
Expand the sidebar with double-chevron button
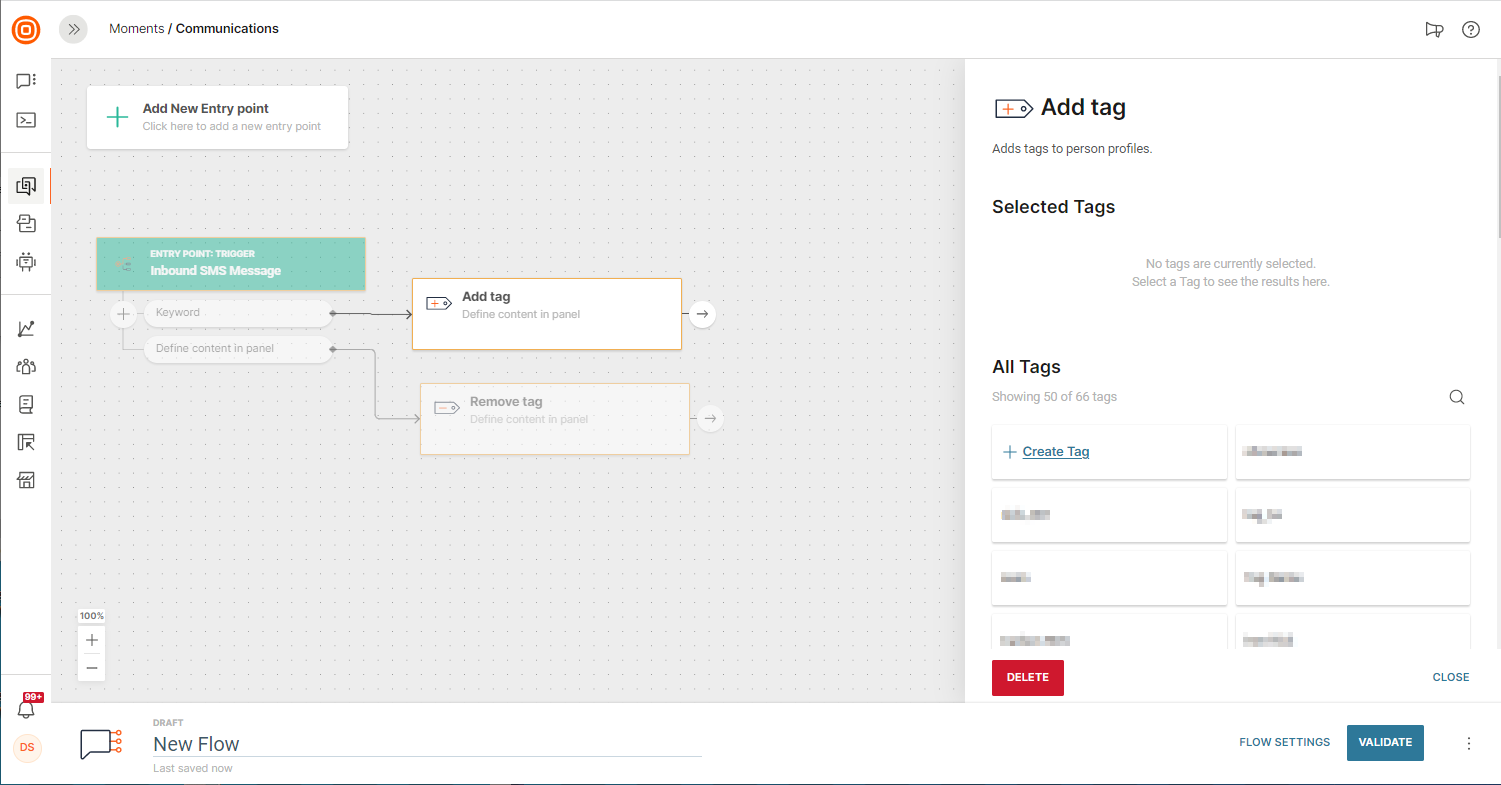(73, 29)
